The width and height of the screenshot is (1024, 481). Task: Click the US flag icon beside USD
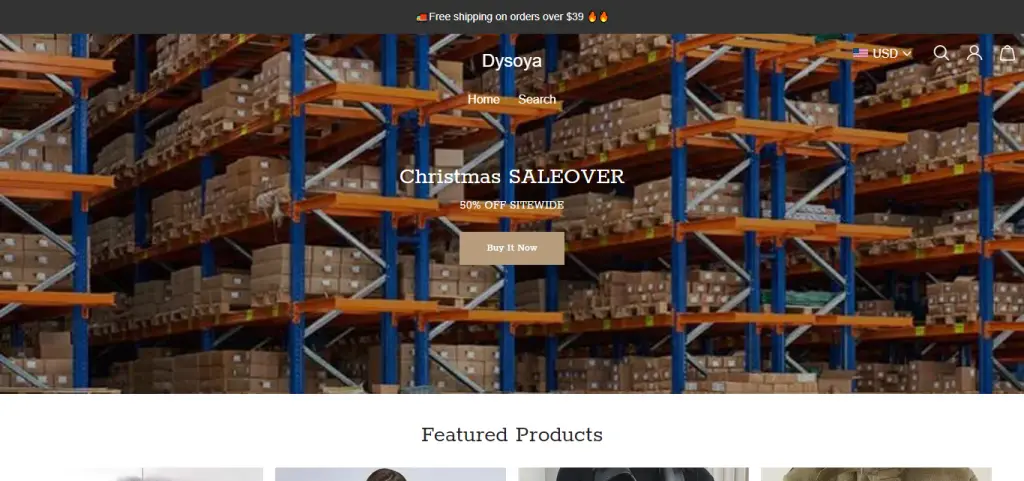pyautogui.click(x=860, y=54)
